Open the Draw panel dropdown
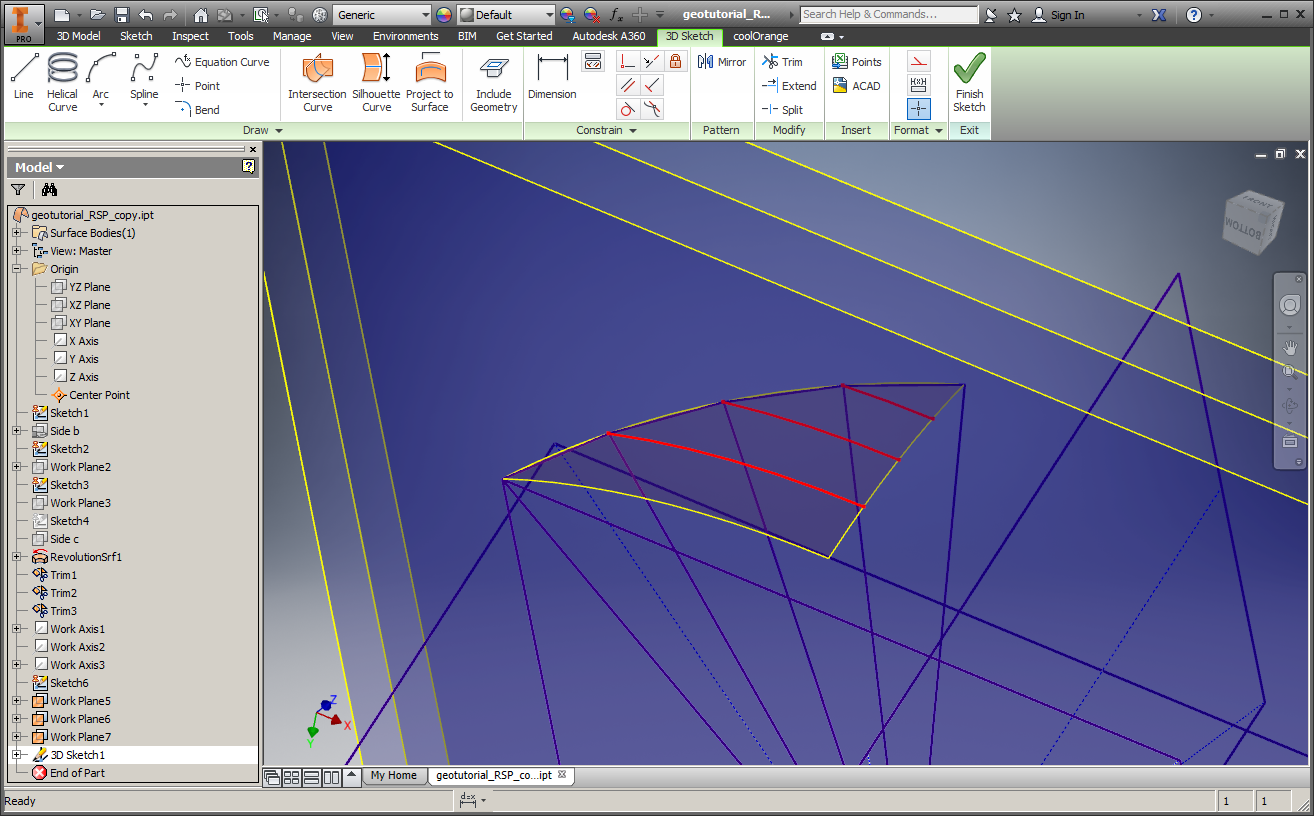The height and width of the screenshot is (816, 1314). pyautogui.click(x=263, y=130)
